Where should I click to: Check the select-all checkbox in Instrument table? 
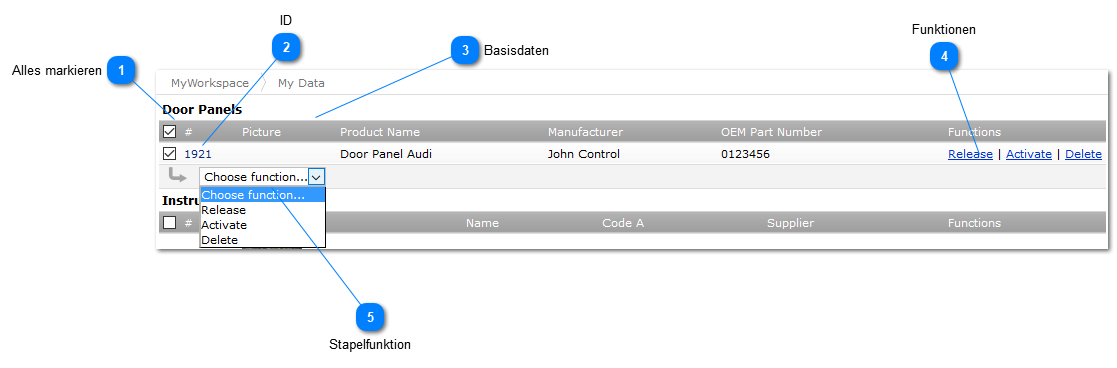click(170, 223)
